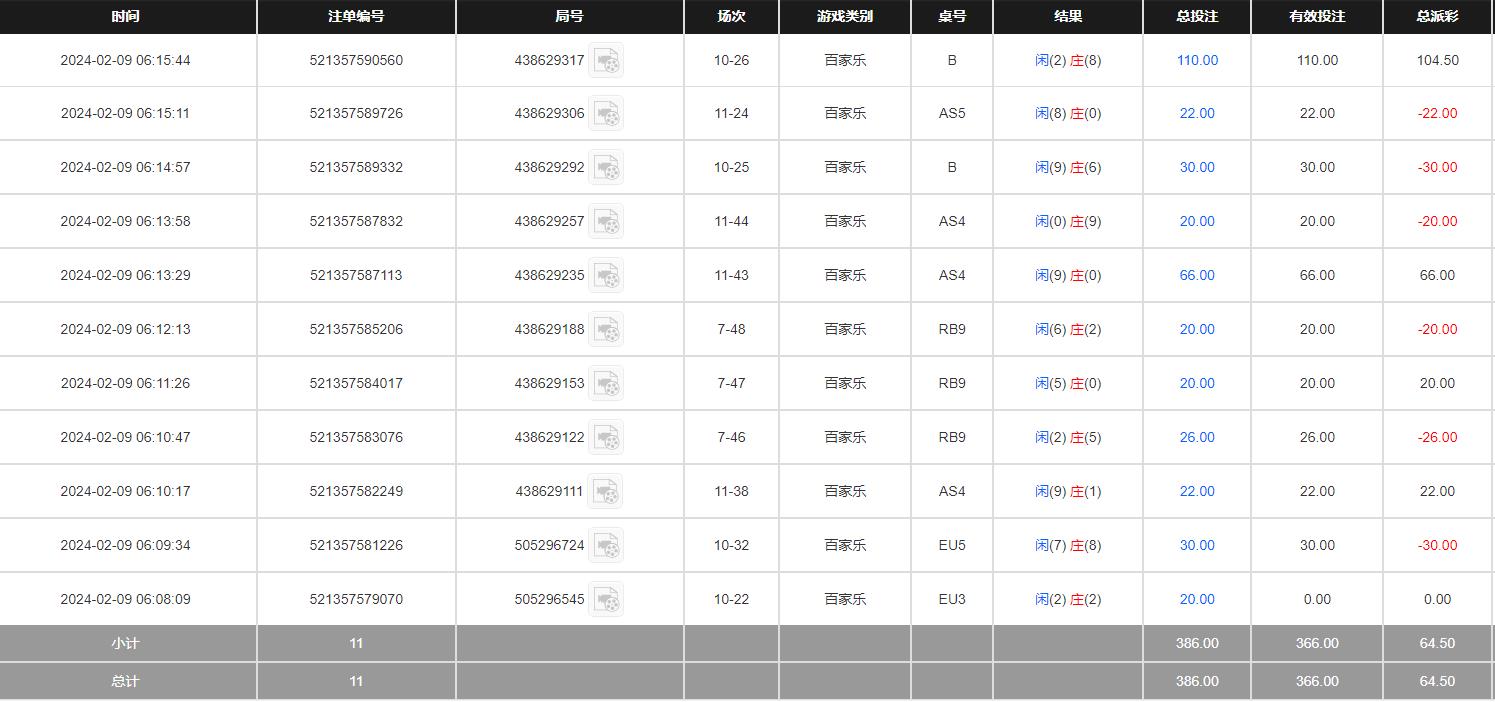1495x702 pixels.
Task: Open video replay icon for round 438629317
Action: 606,61
